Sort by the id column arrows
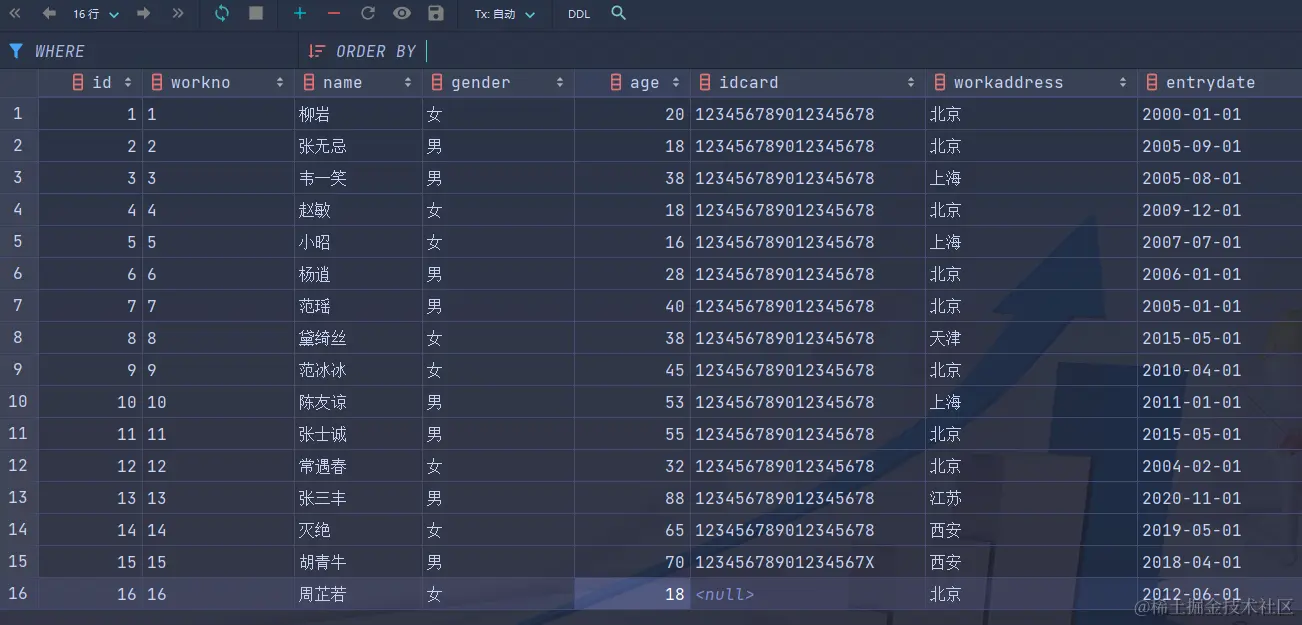Image resolution: width=1302 pixels, height=625 pixels. click(128, 83)
